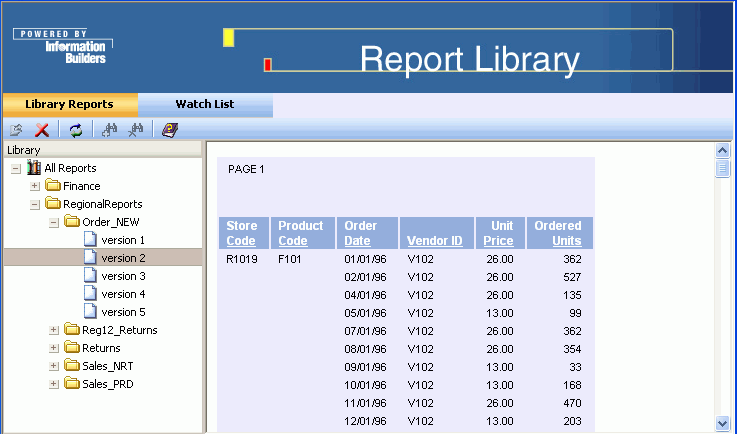This screenshot has width=737, height=434.
Task: Select version 4 in the tree
Action: pyautogui.click(x=124, y=294)
